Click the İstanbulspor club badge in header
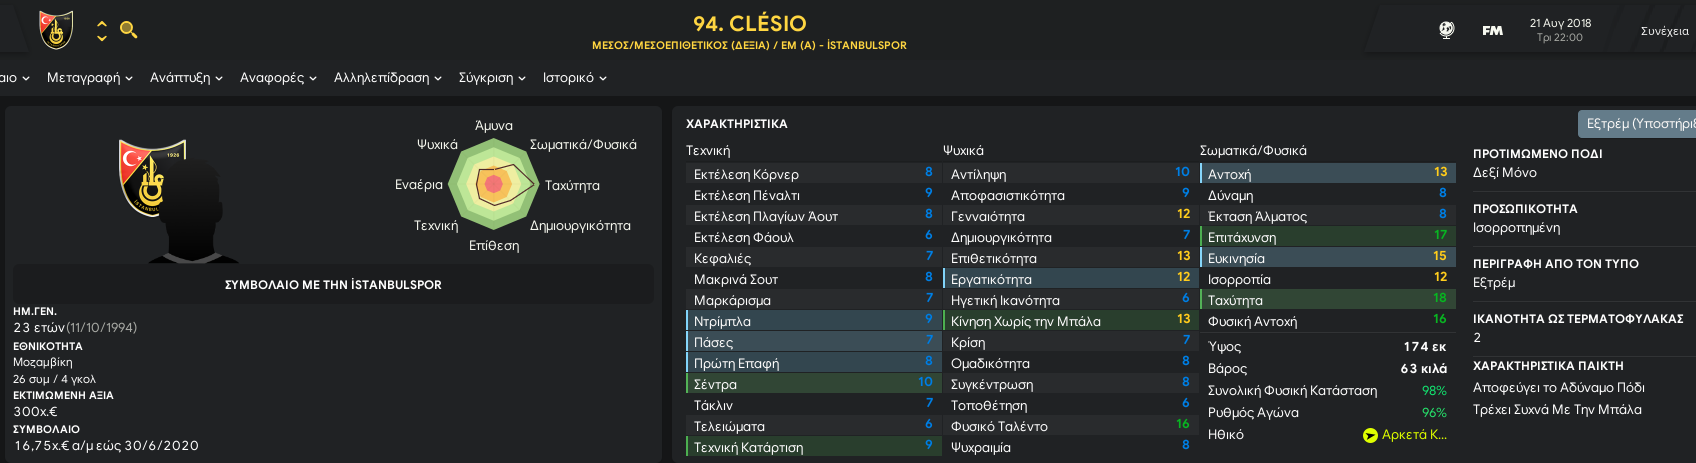 coord(57,30)
